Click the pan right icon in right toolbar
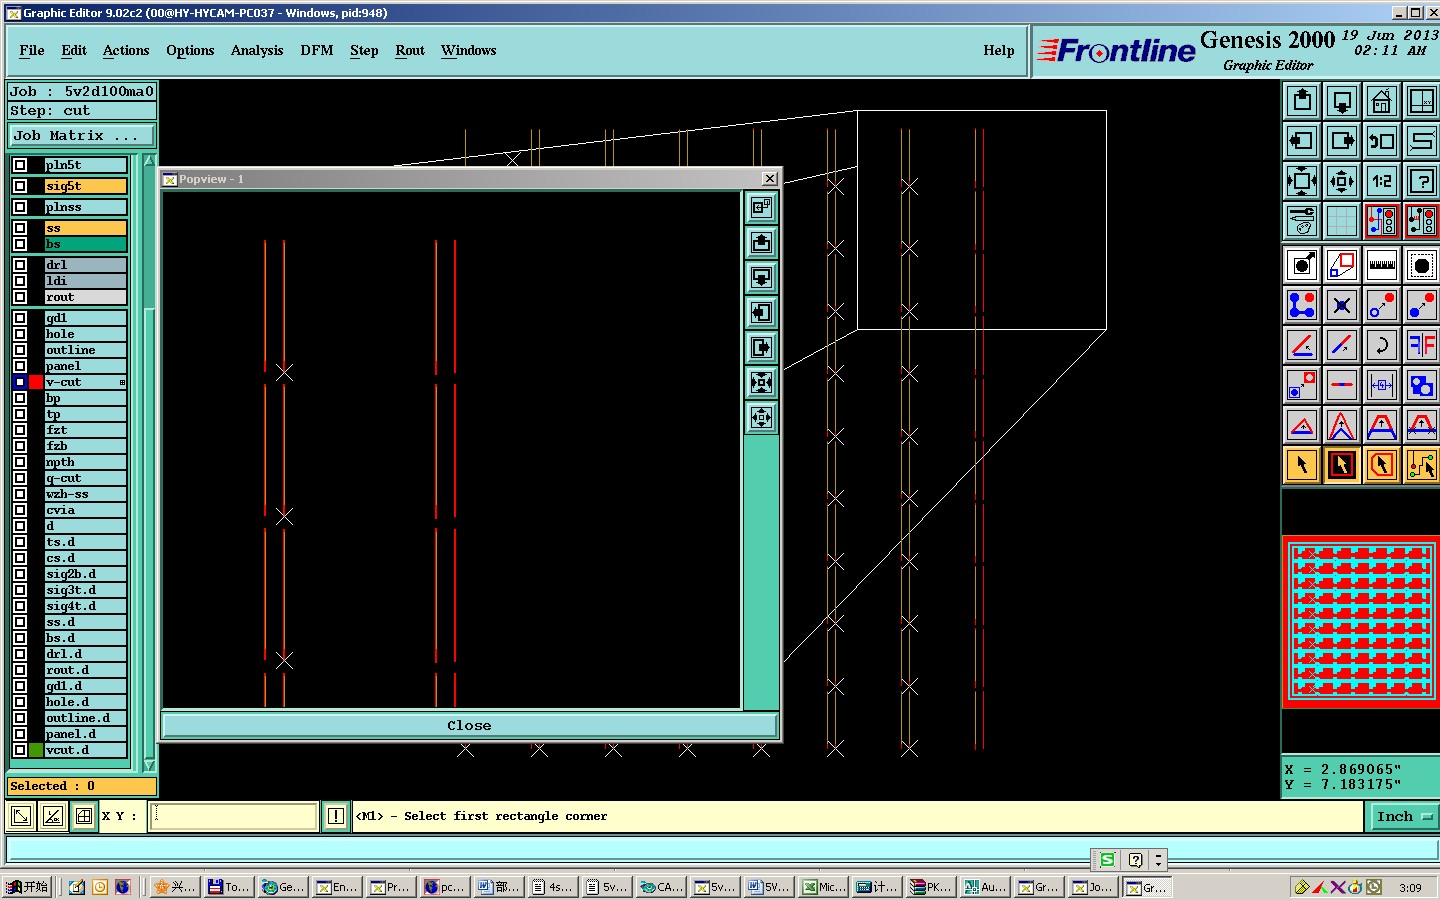The height and width of the screenshot is (900, 1440). 1342,141
